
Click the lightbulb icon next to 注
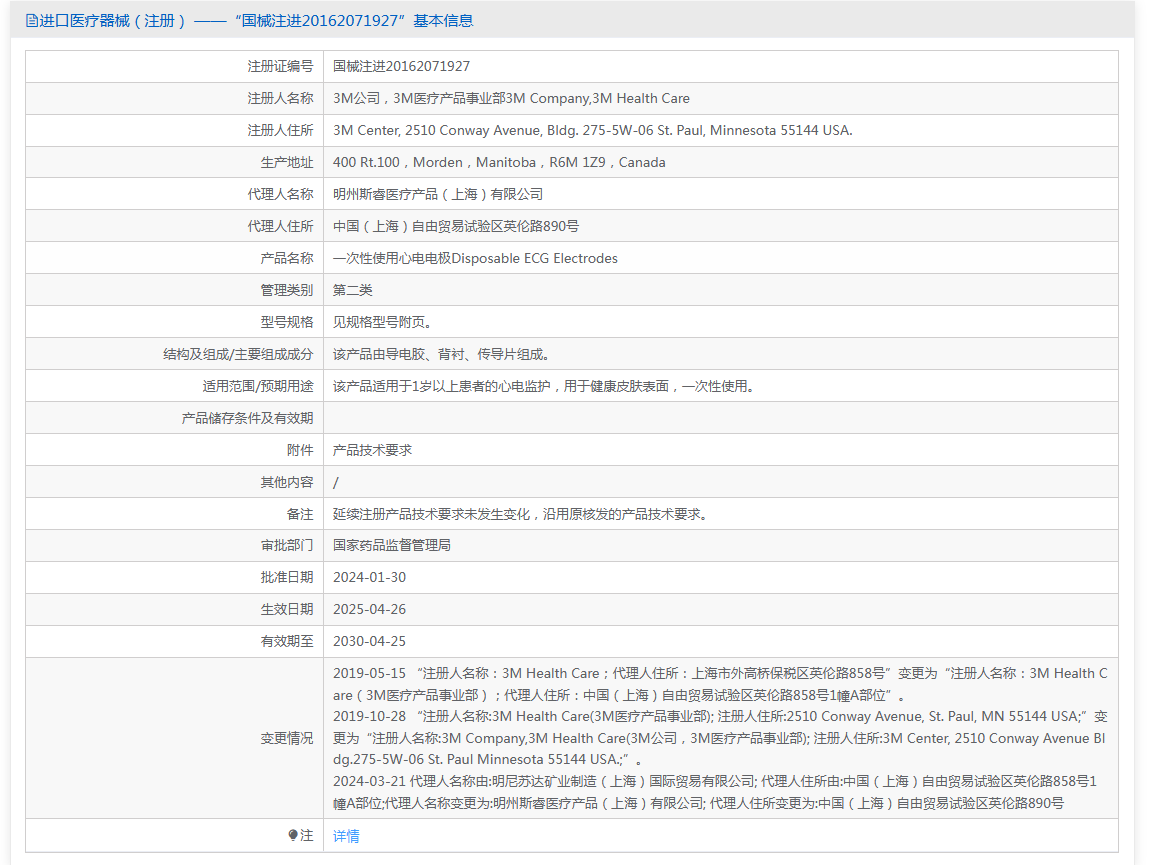tap(293, 835)
